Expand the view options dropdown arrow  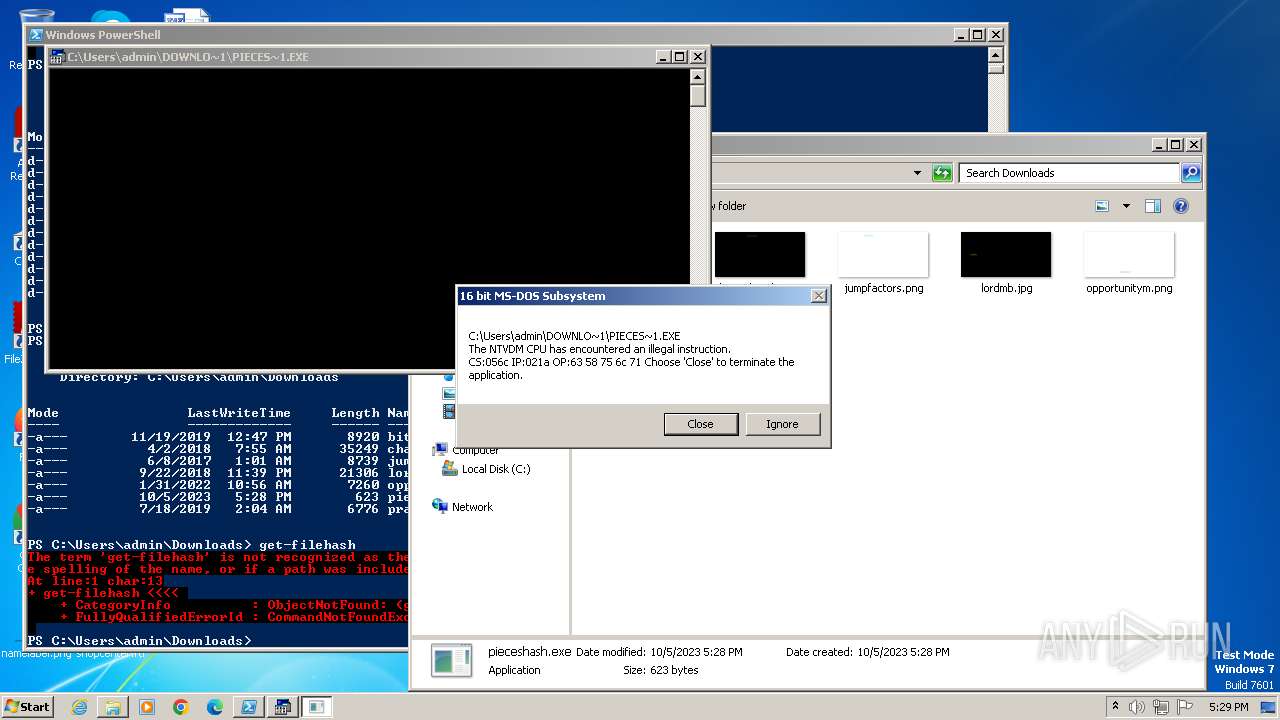click(1126, 206)
